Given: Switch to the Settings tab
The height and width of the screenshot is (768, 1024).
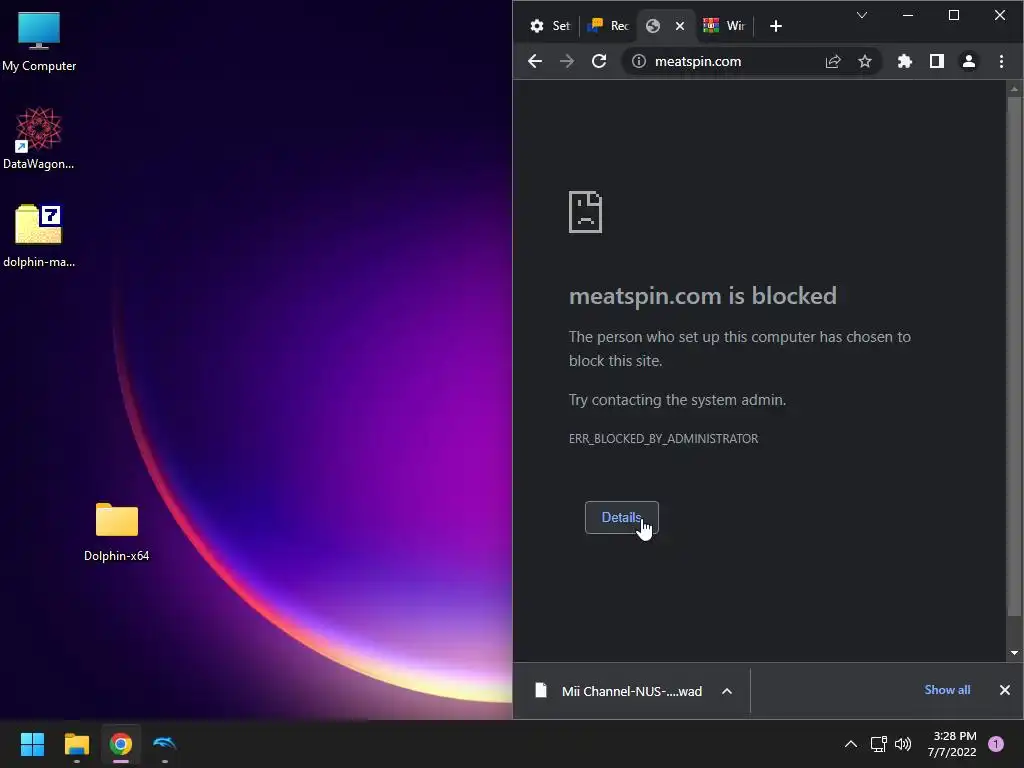Looking at the screenshot, I should click(x=550, y=26).
